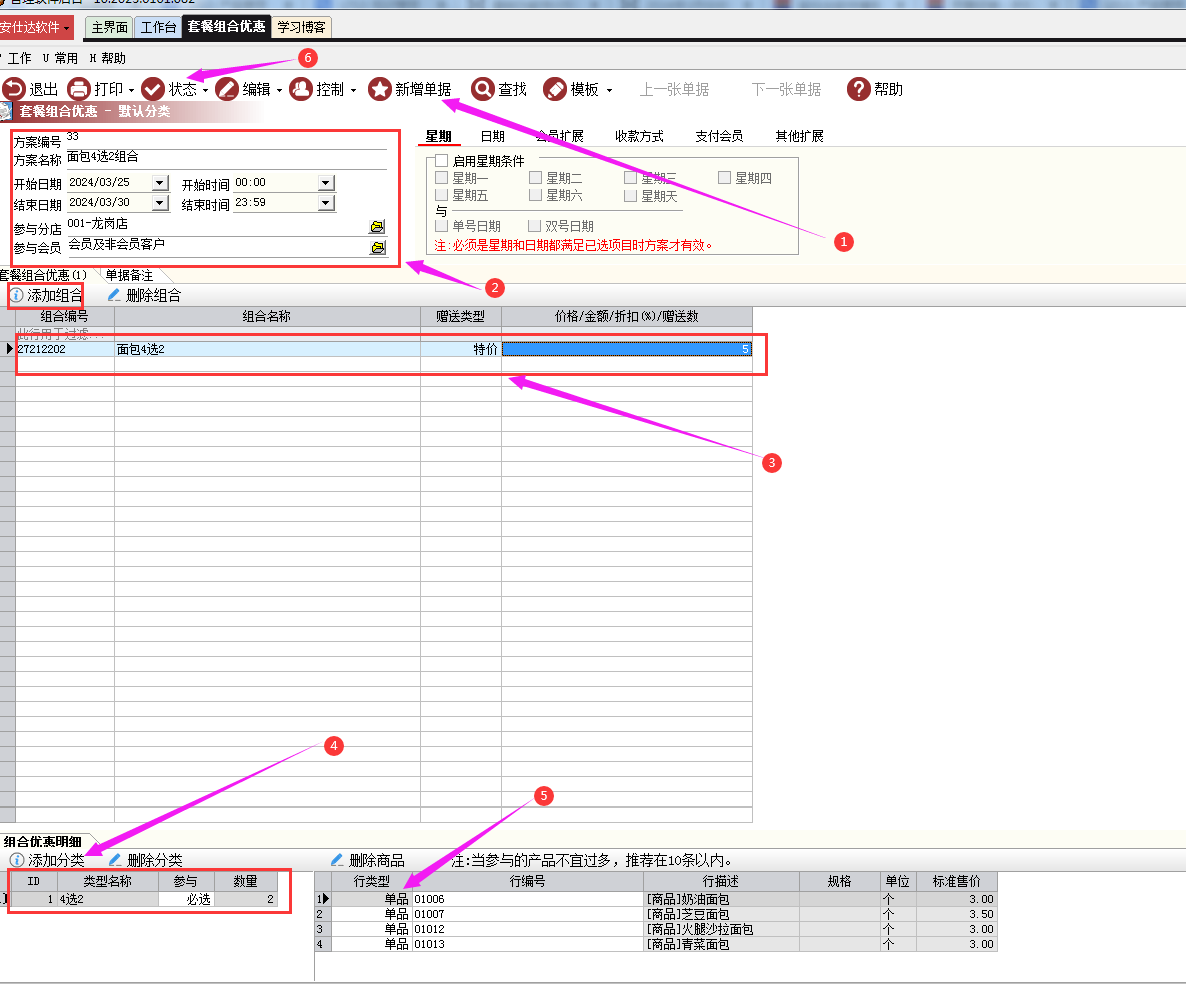The width and height of the screenshot is (1186, 984).
Task: Open the 帮助 menu in menu bar
Action: [x=107, y=58]
